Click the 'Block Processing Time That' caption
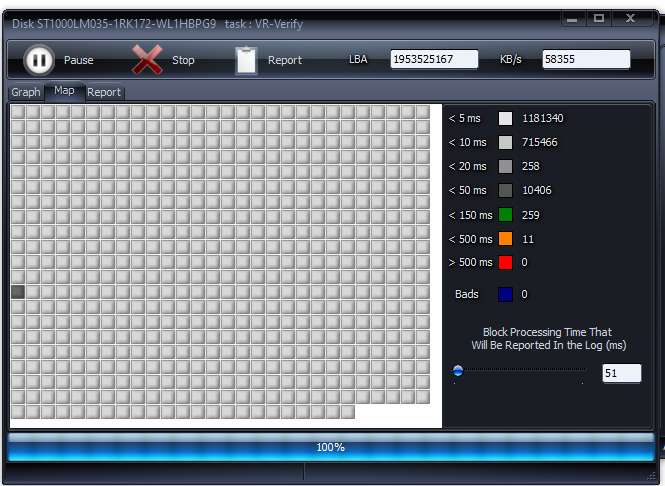Screen dimensions: 665x486 (x=548, y=332)
